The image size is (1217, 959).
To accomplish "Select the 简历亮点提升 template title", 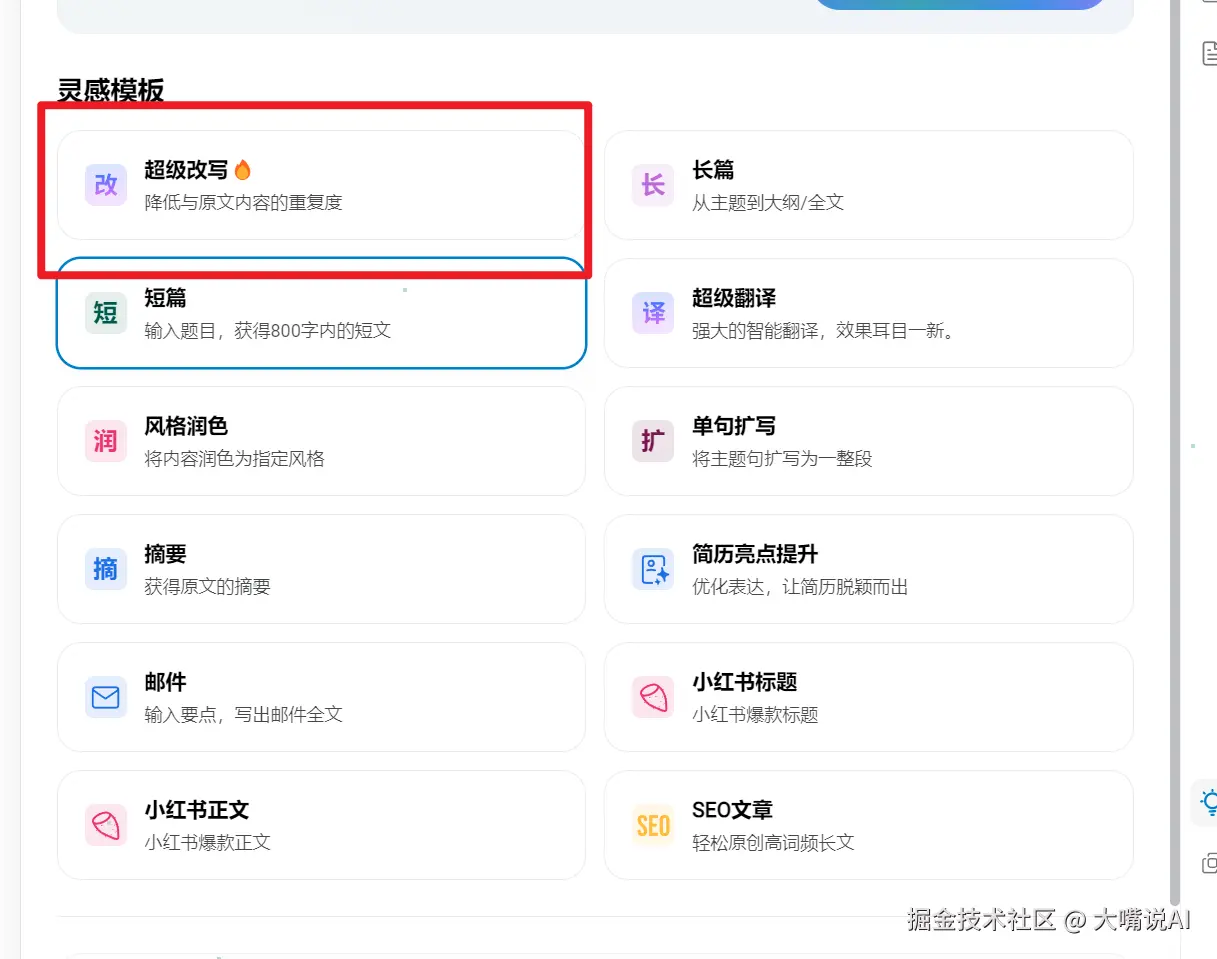I will [x=755, y=554].
